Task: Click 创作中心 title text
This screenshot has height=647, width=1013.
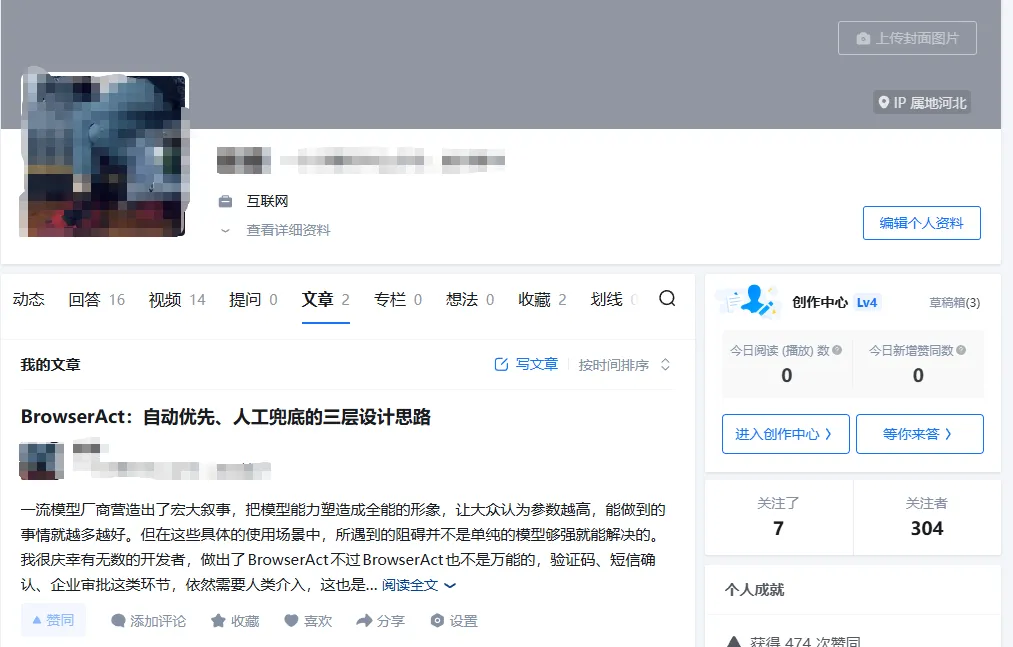Action: (x=820, y=302)
